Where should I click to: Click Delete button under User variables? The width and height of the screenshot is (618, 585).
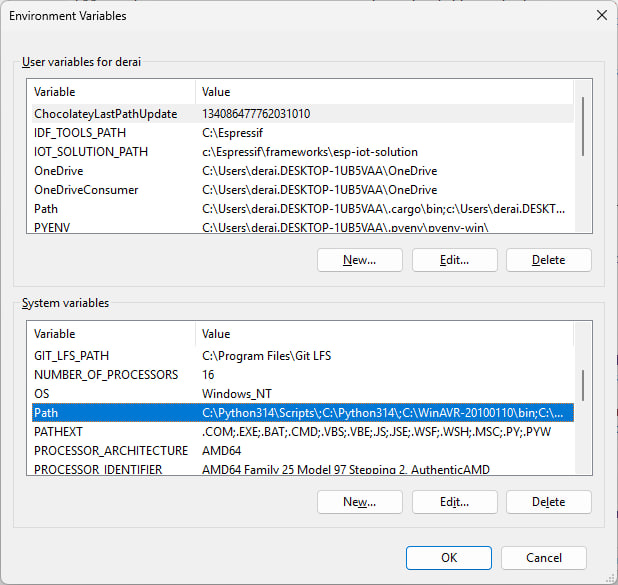548,260
